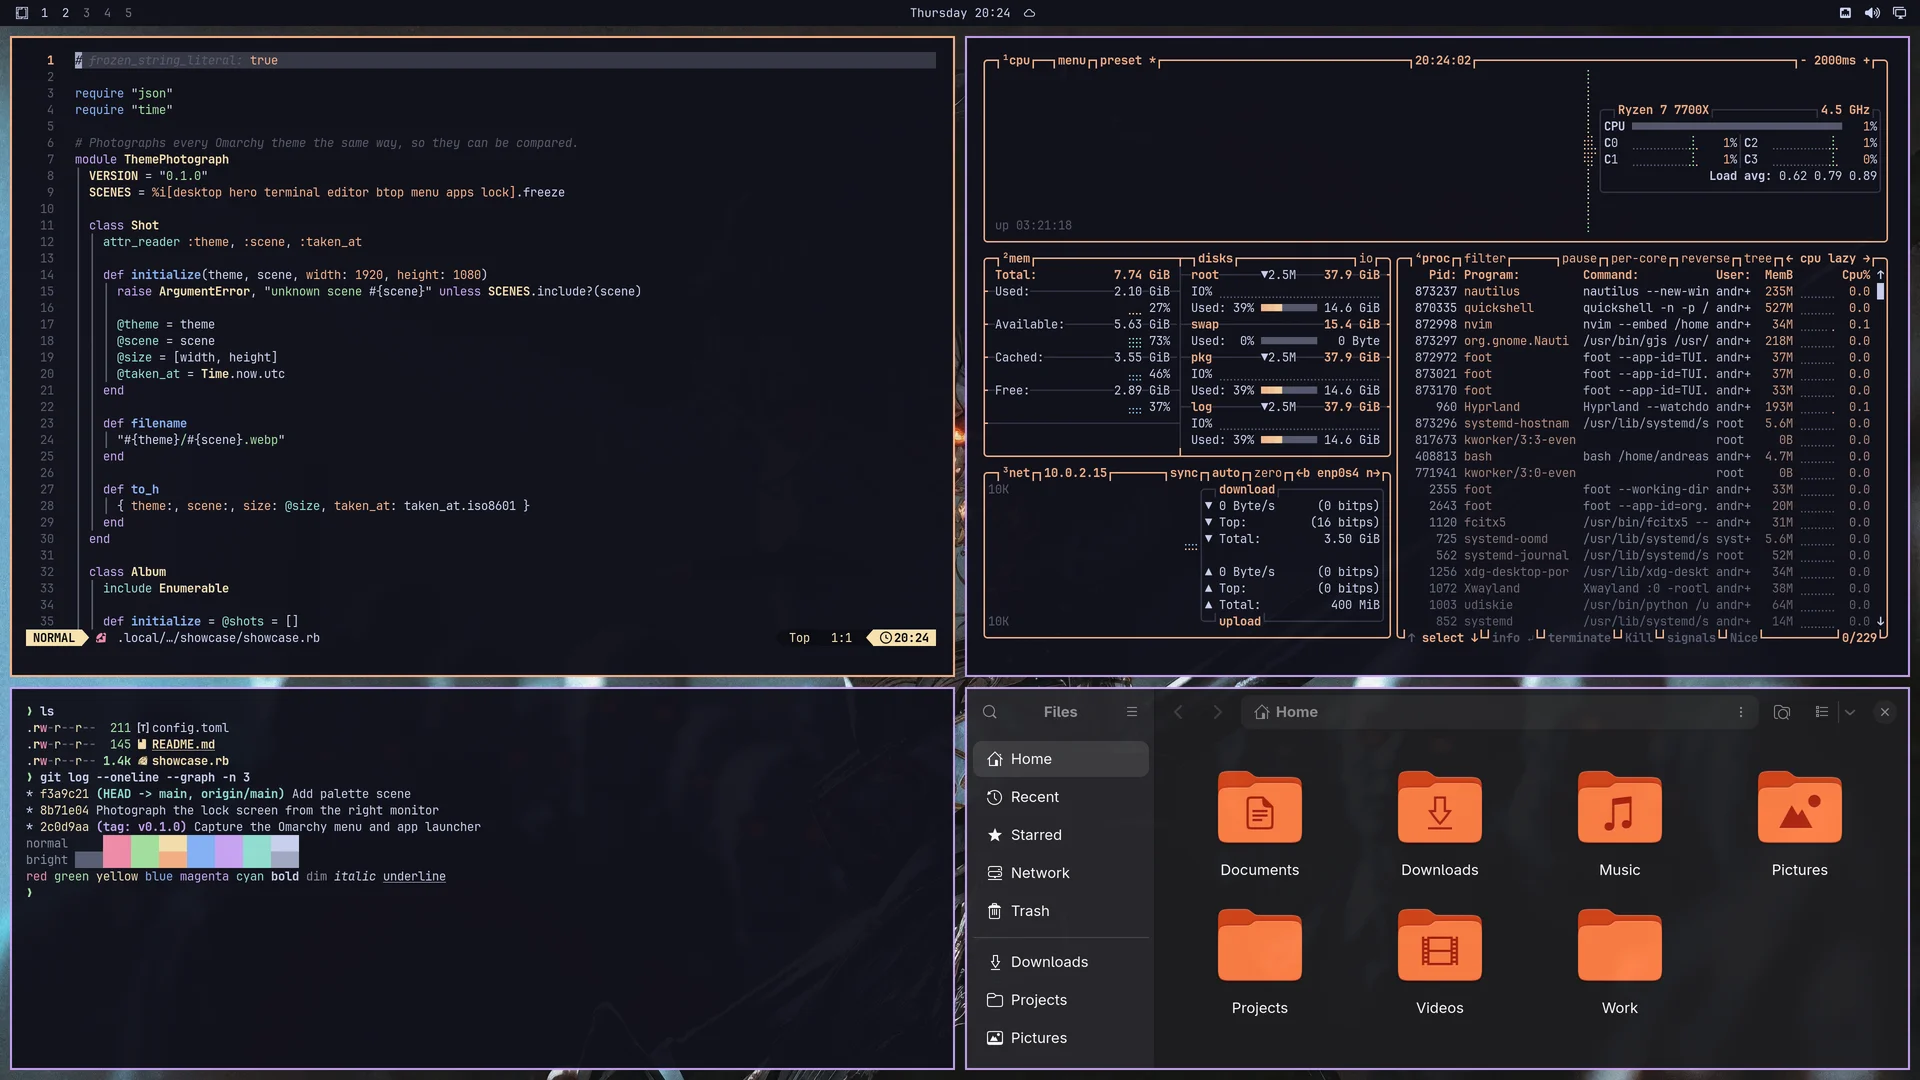Toggle reverse sorting in btop proc panel
The width and height of the screenshot is (1920, 1080).
(x=1705, y=258)
